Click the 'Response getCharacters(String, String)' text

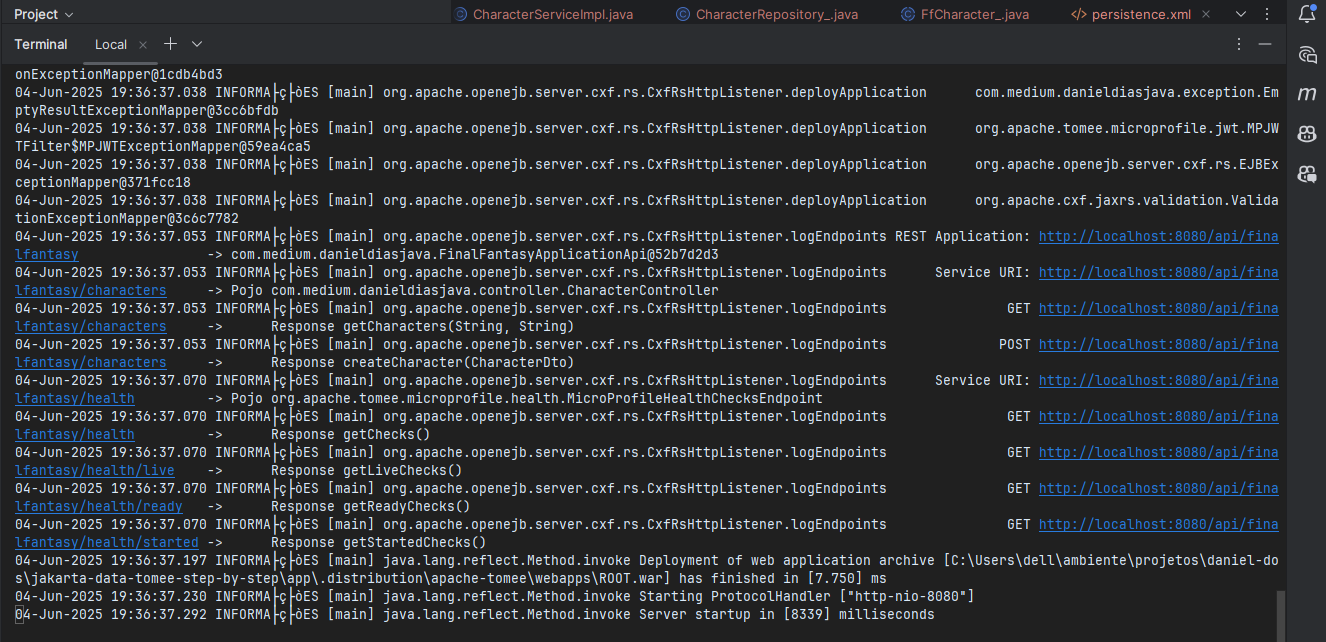(423, 326)
